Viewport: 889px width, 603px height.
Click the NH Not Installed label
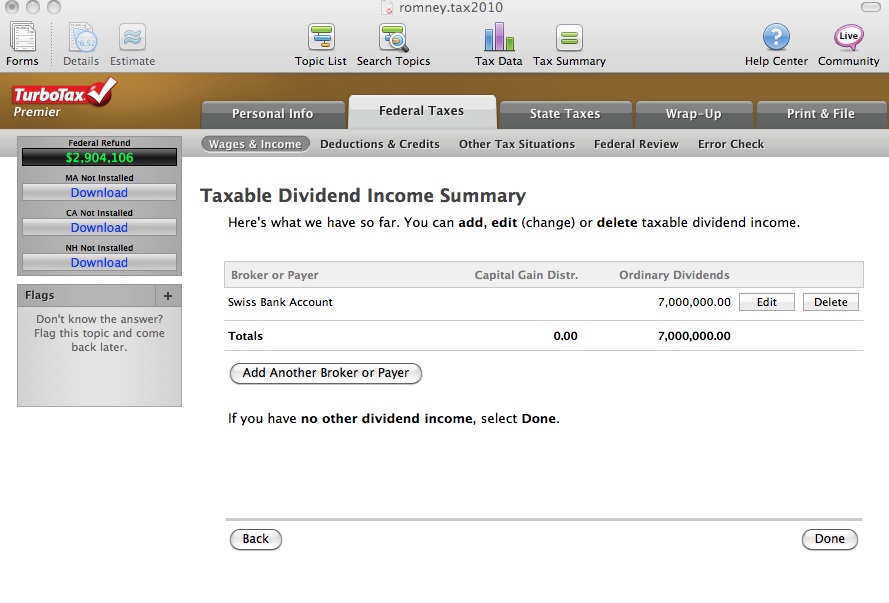pyautogui.click(x=99, y=248)
